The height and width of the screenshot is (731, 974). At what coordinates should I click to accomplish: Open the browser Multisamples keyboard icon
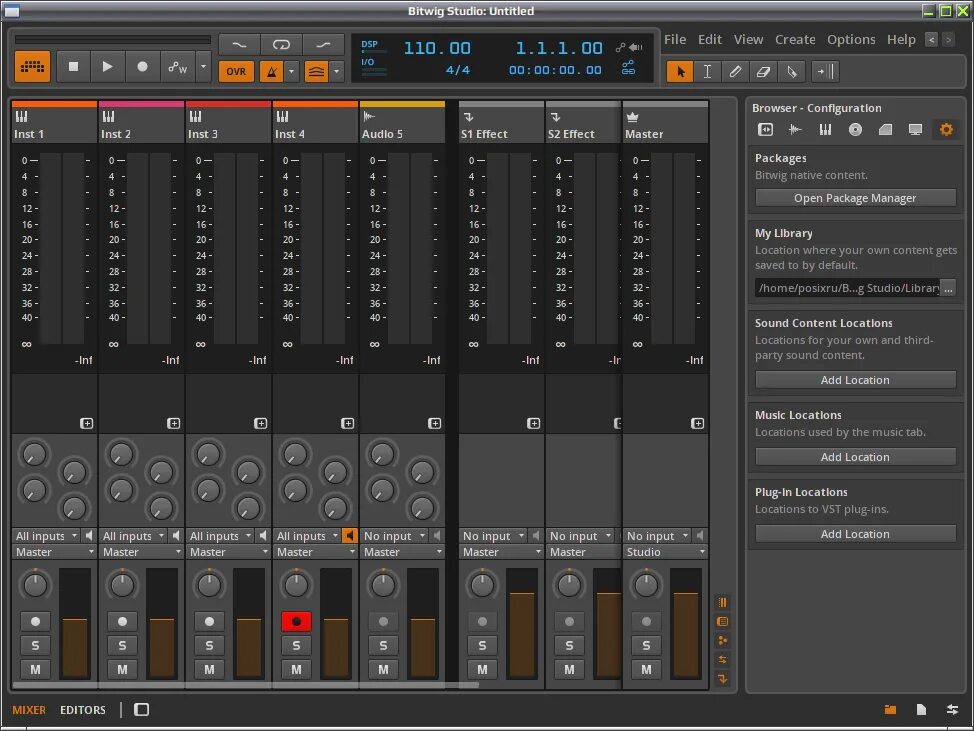coord(825,129)
